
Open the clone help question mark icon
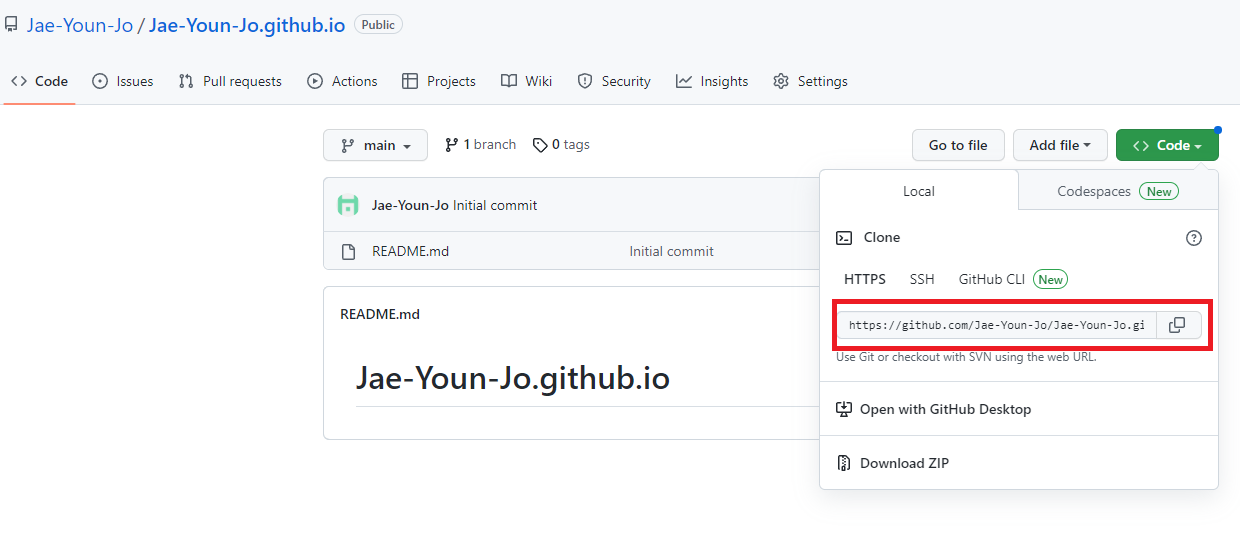pos(1193,238)
